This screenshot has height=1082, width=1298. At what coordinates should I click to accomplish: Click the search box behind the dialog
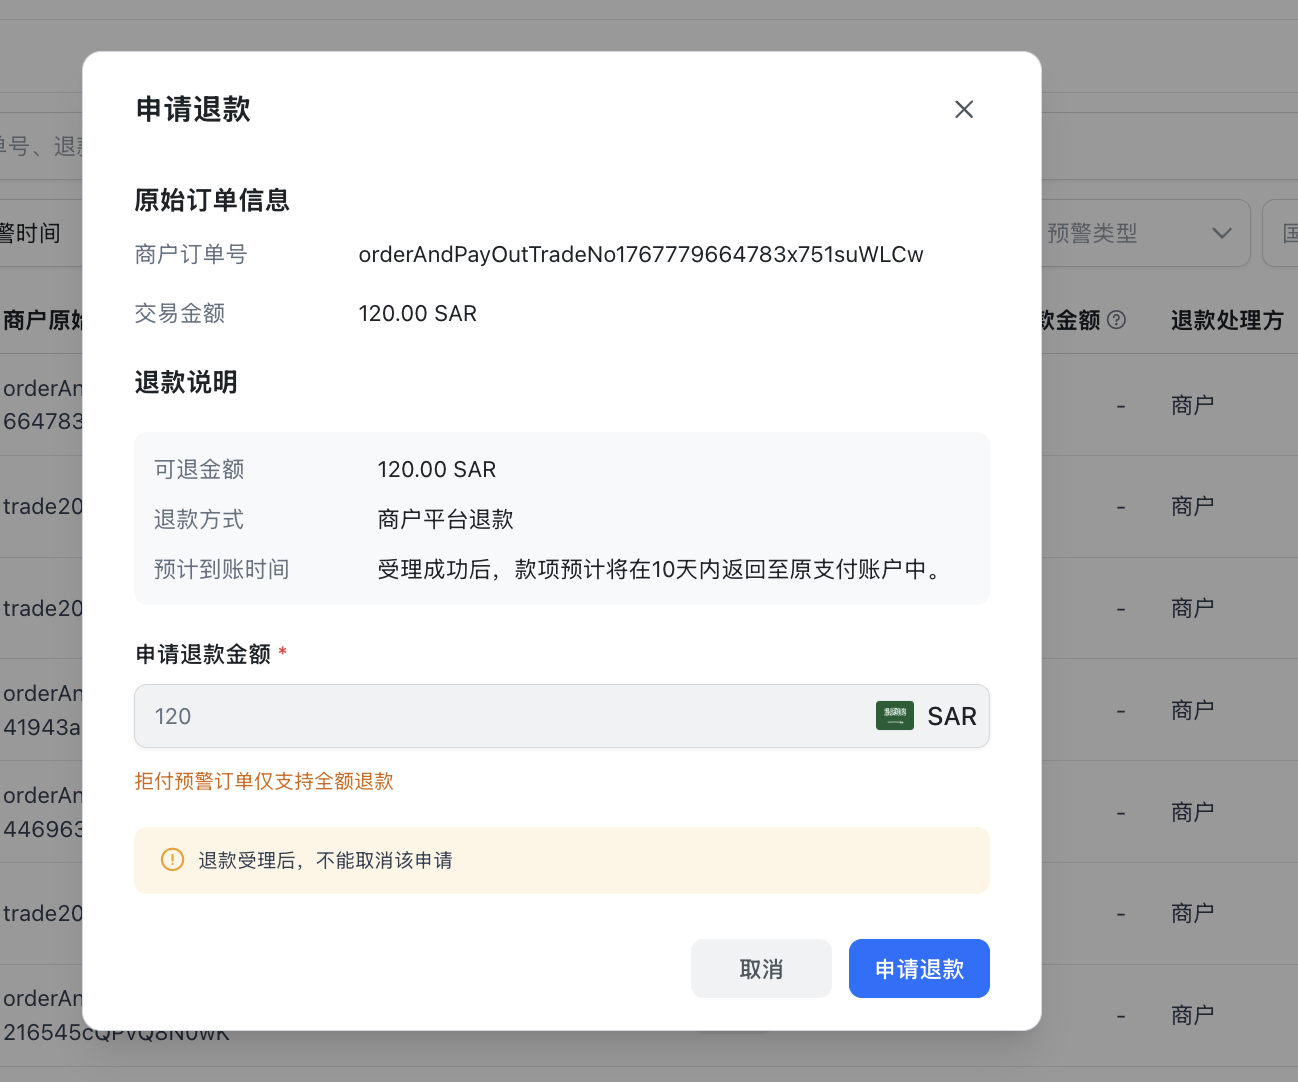click(x=40, y=147)
